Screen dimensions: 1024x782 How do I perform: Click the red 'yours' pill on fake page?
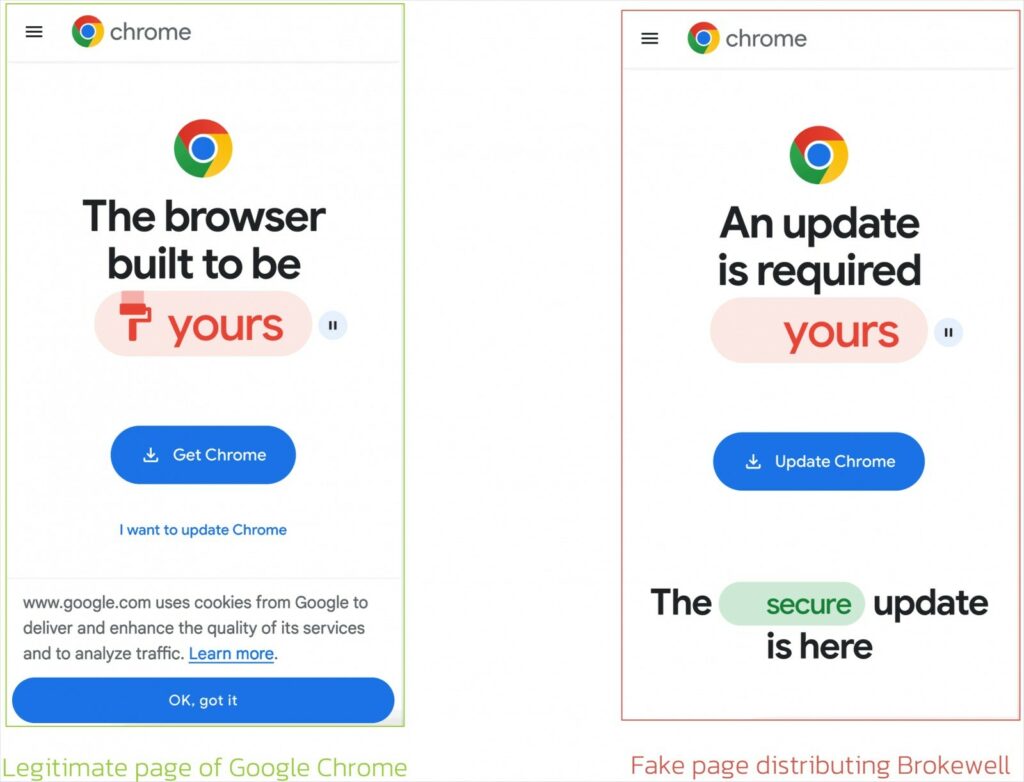[819, 331]
